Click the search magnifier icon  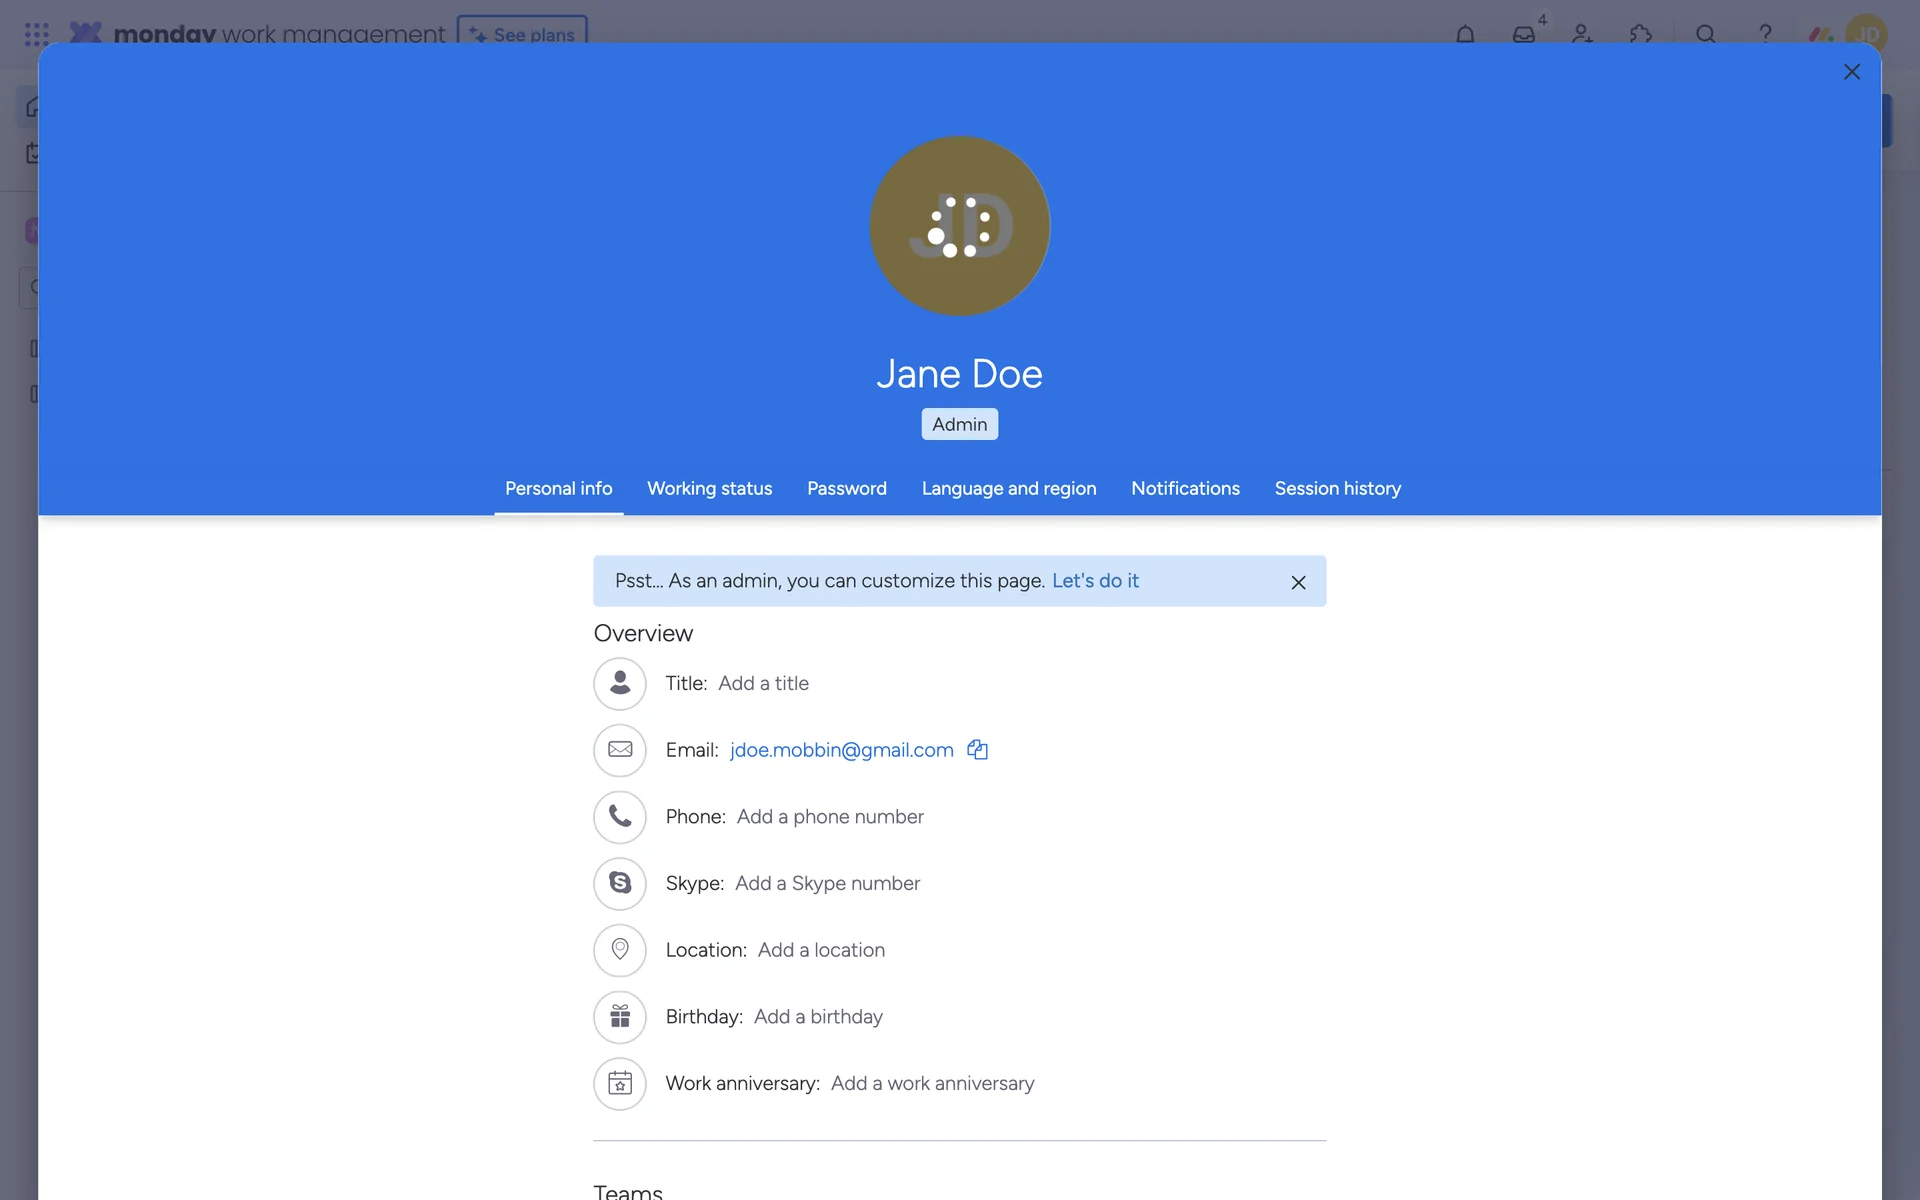(1706, 34)
